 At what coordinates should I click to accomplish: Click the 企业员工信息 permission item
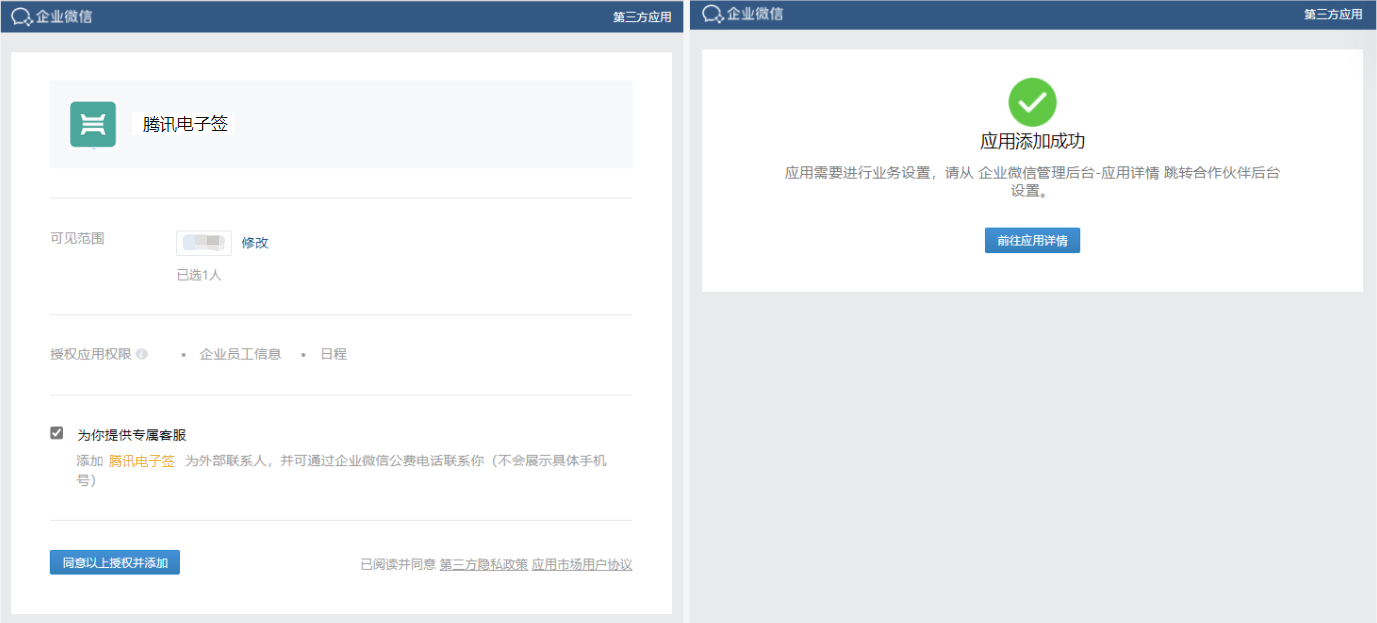(240, 354)
